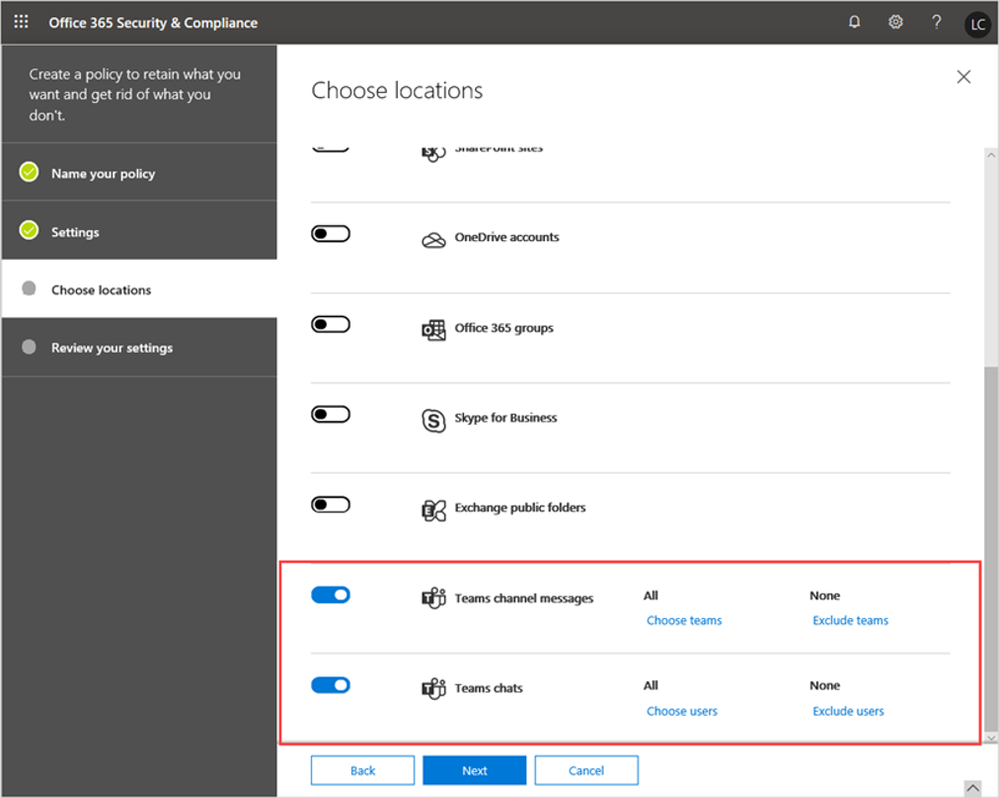
Task: Click the Exchange public folders icon
Action: pos(434,510)
